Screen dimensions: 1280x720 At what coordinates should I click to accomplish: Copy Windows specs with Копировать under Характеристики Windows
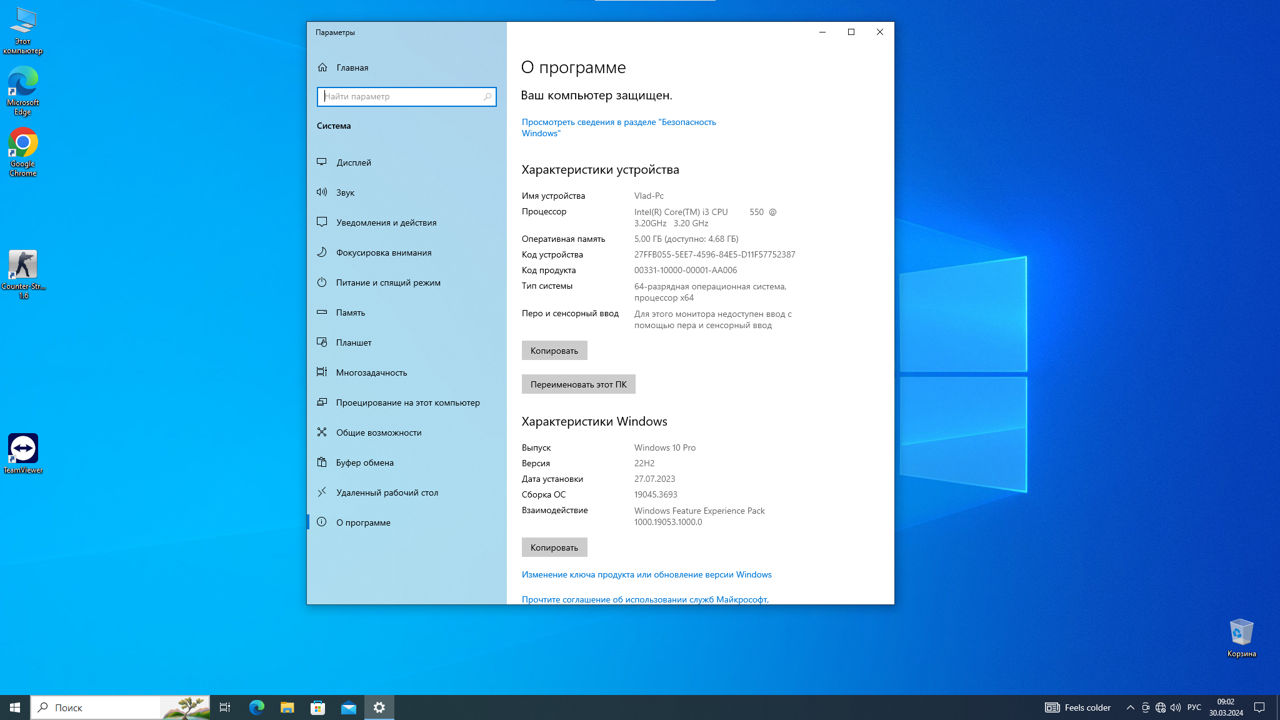tap(554, 547)
